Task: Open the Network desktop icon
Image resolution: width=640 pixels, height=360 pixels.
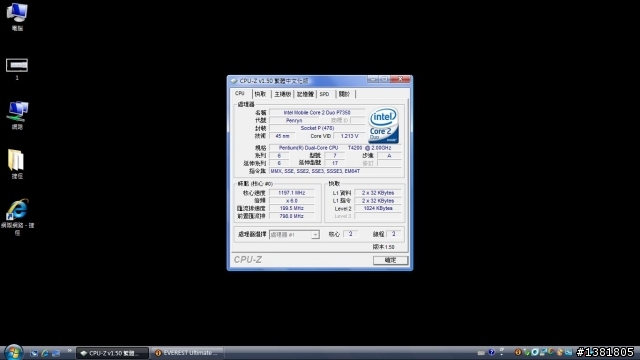Action: click(17, 115)
